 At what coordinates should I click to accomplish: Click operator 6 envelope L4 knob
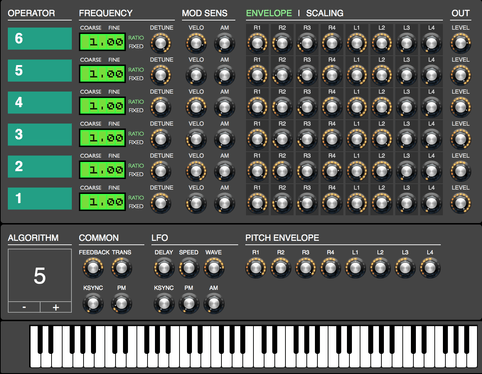431,43
